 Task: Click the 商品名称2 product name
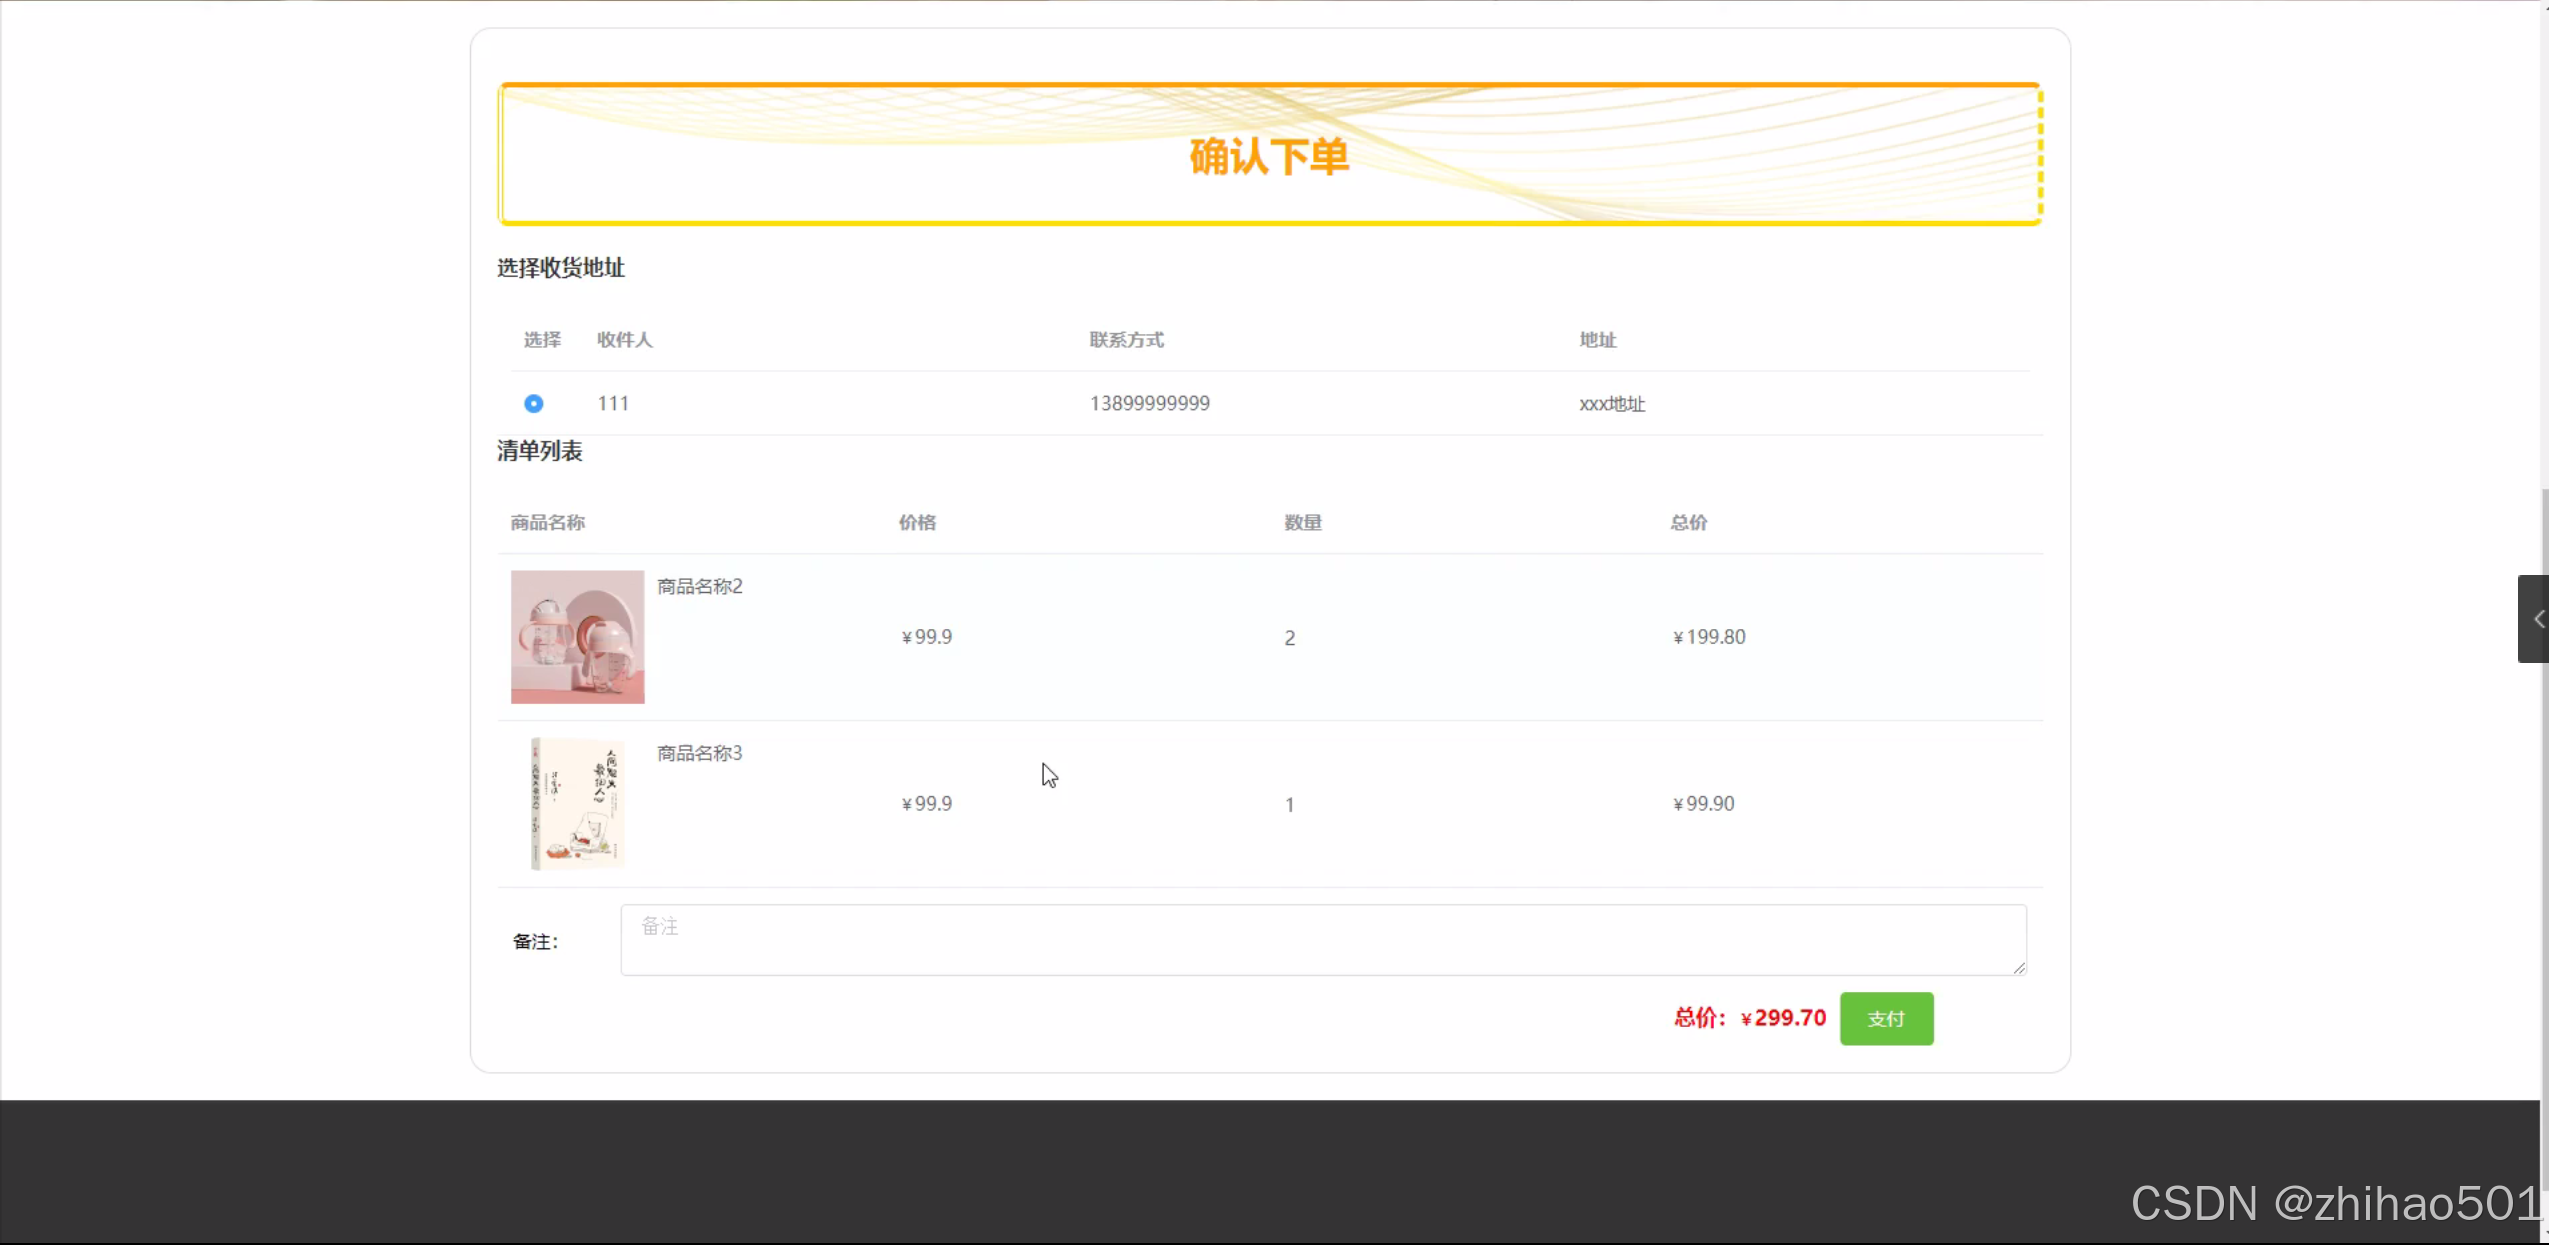pos(699,586)
